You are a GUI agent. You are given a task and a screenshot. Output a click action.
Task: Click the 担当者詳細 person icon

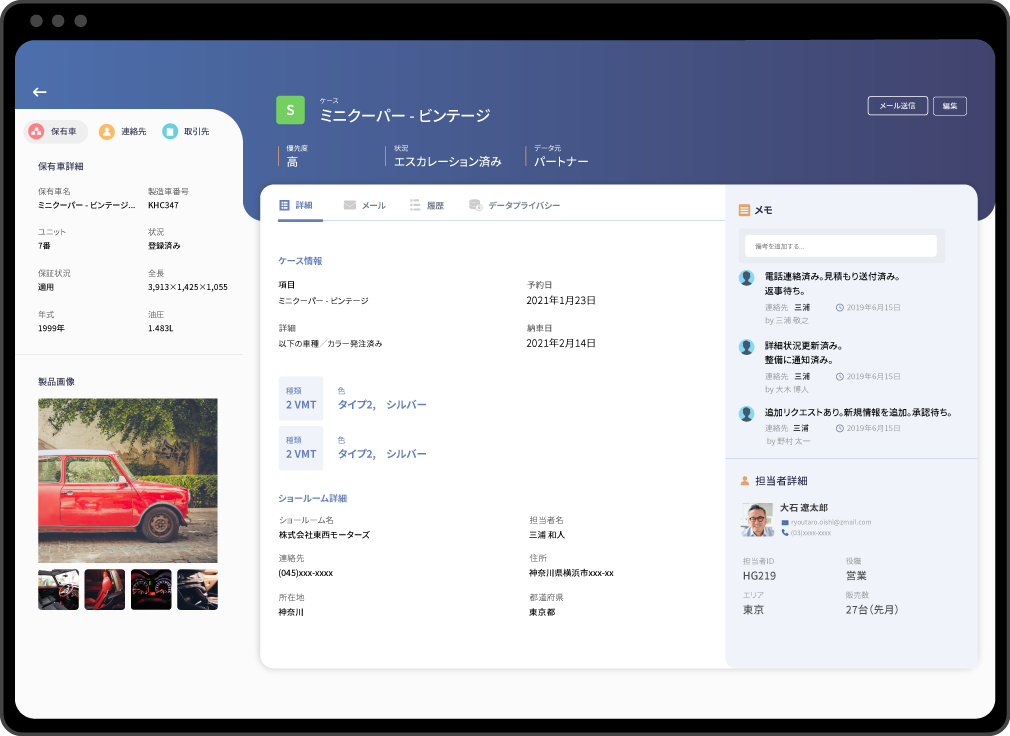[x=745, y=480]
